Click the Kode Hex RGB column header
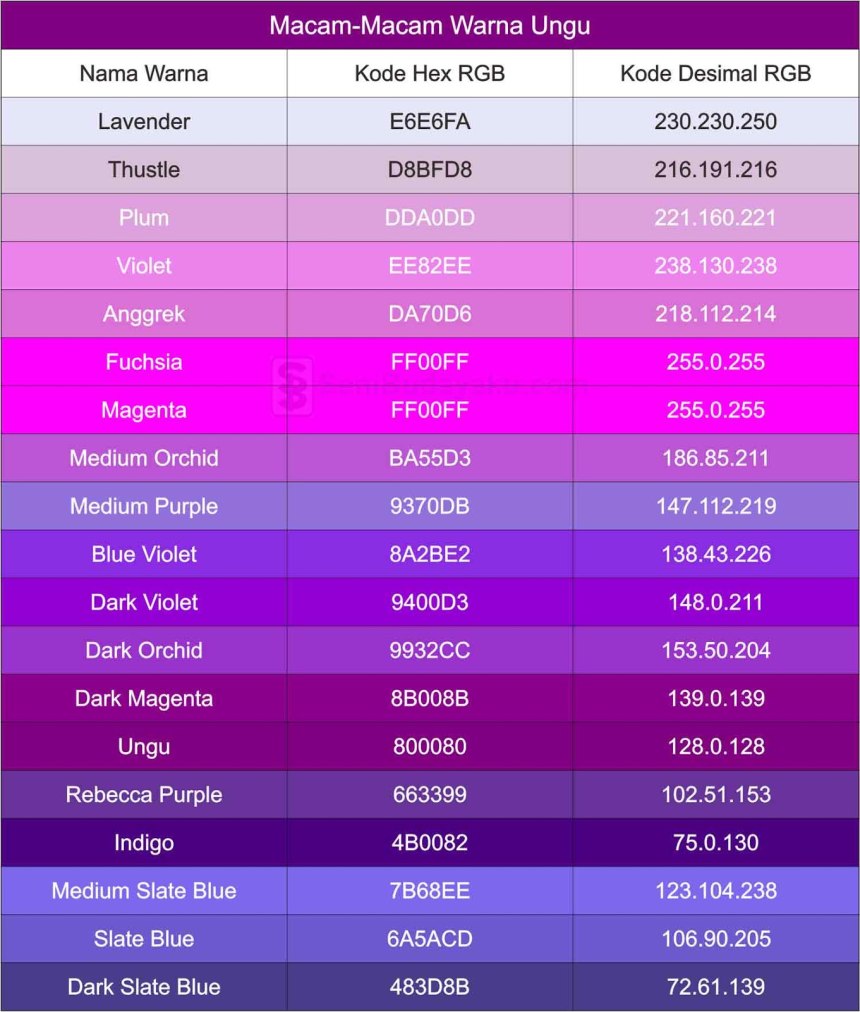 pyautogui.click(x=429, y=74)
